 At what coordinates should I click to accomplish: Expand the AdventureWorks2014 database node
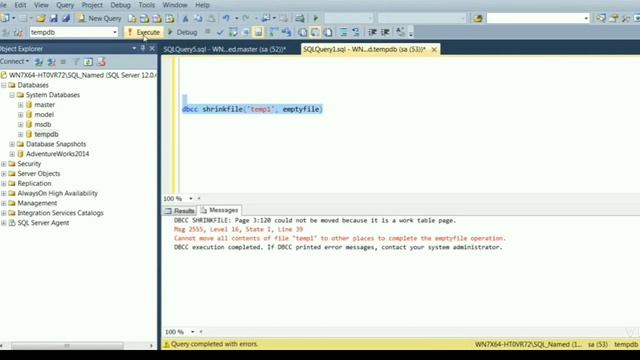tap(12, 154)
